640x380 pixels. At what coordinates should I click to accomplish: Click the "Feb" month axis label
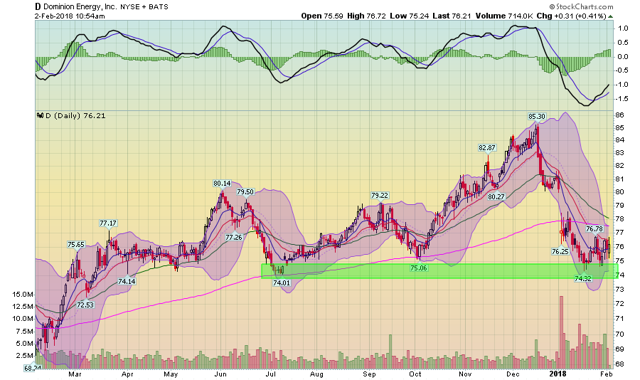coord(606,374)
